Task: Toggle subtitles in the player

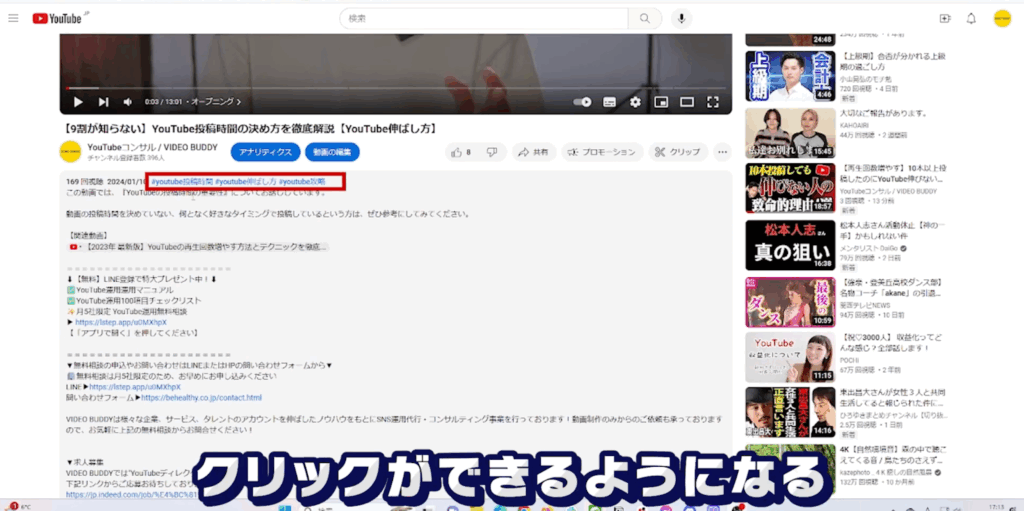Action: pos(609,102)
